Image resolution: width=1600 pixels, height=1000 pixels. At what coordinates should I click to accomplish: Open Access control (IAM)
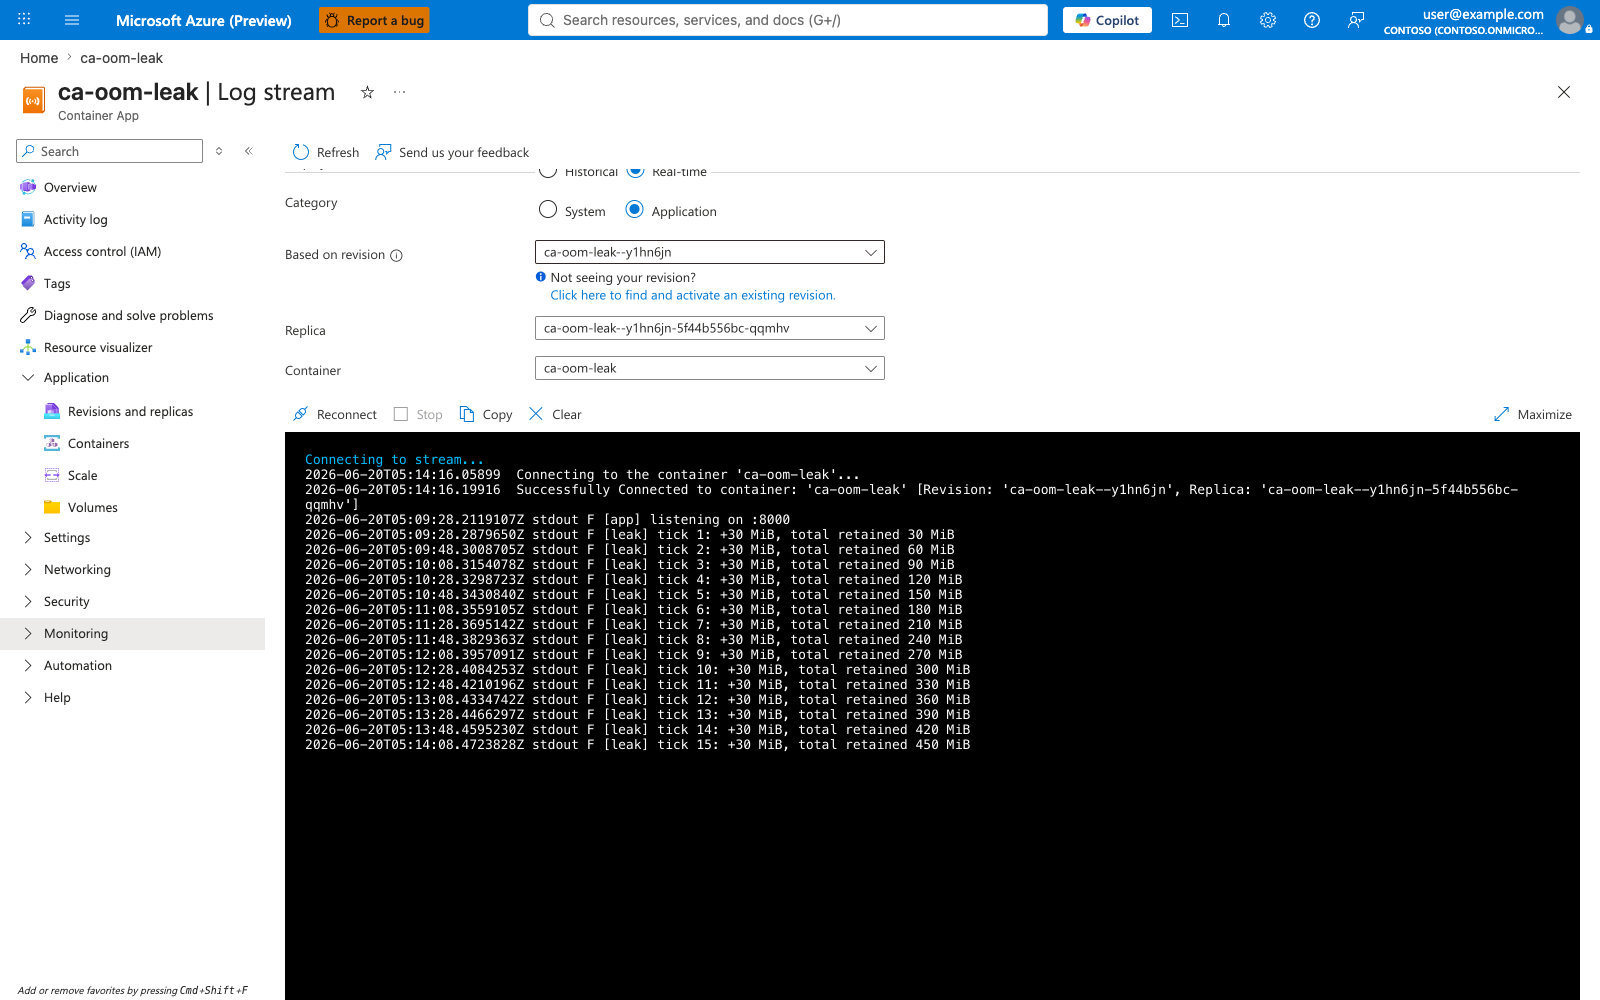coord(102,251)
